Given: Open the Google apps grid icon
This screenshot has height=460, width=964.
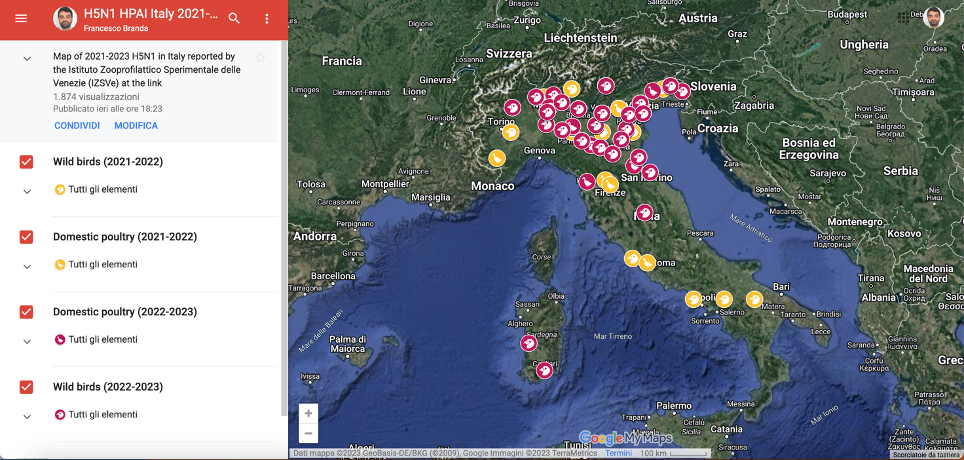Looking at the screenshot, I should 904,17.
